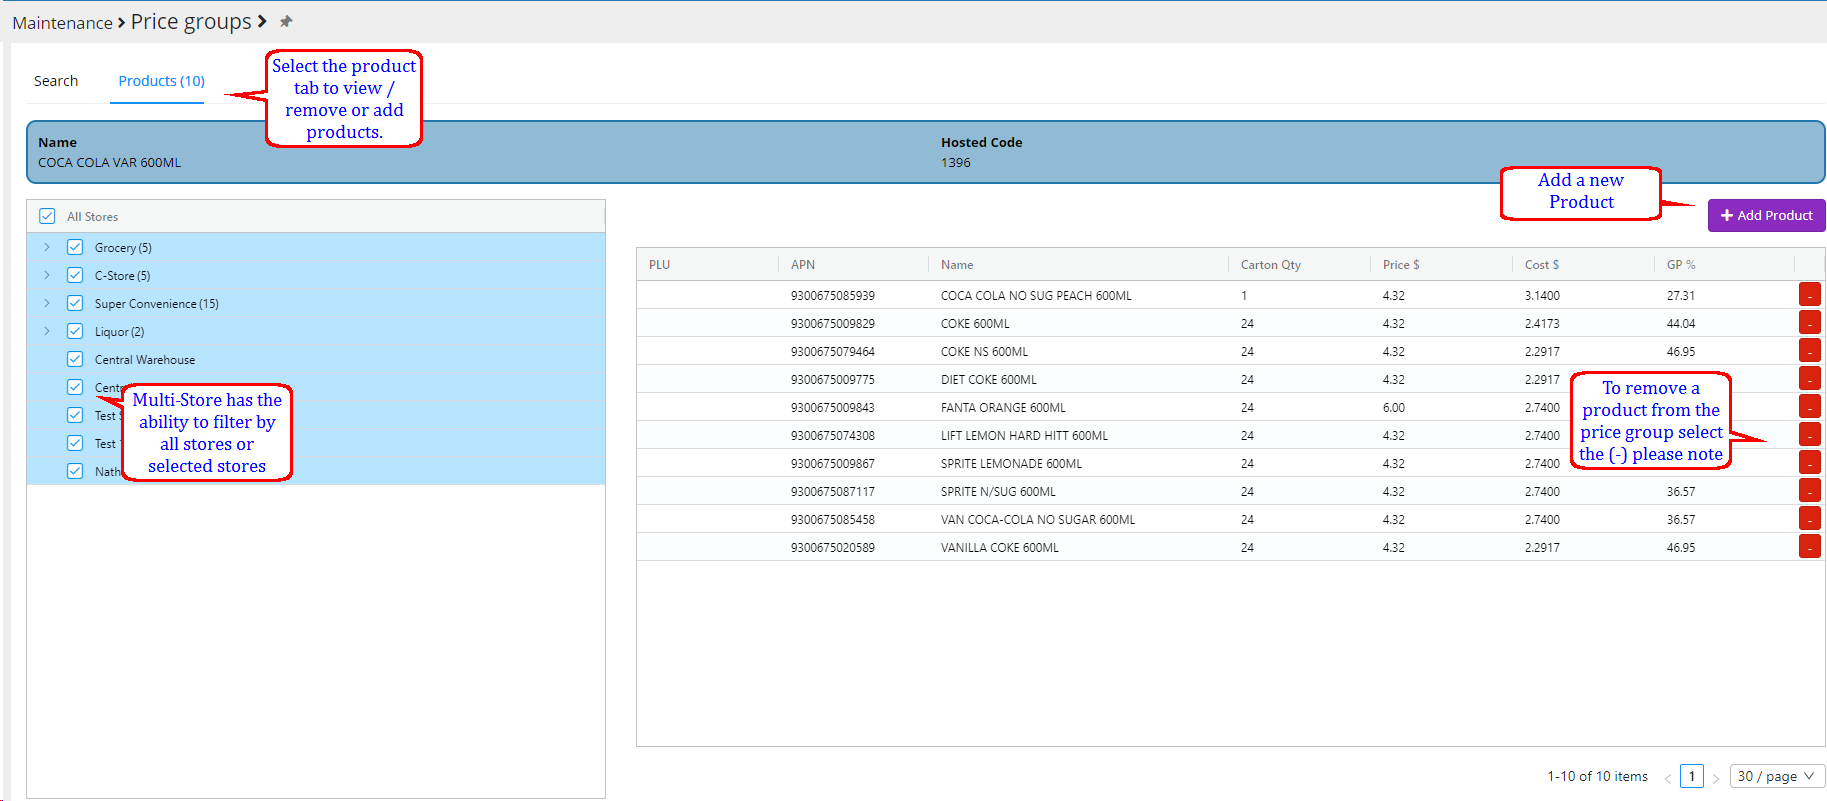Image resolution: width=1827 pixels, height=801 pixels.
Task: Click the 44.04 GP % value
Action: click(1681, 324)
